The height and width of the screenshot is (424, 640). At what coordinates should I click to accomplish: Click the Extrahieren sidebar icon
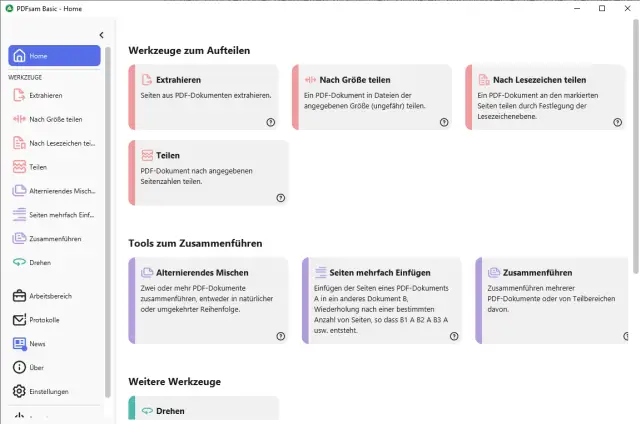(x=19, y=96)
